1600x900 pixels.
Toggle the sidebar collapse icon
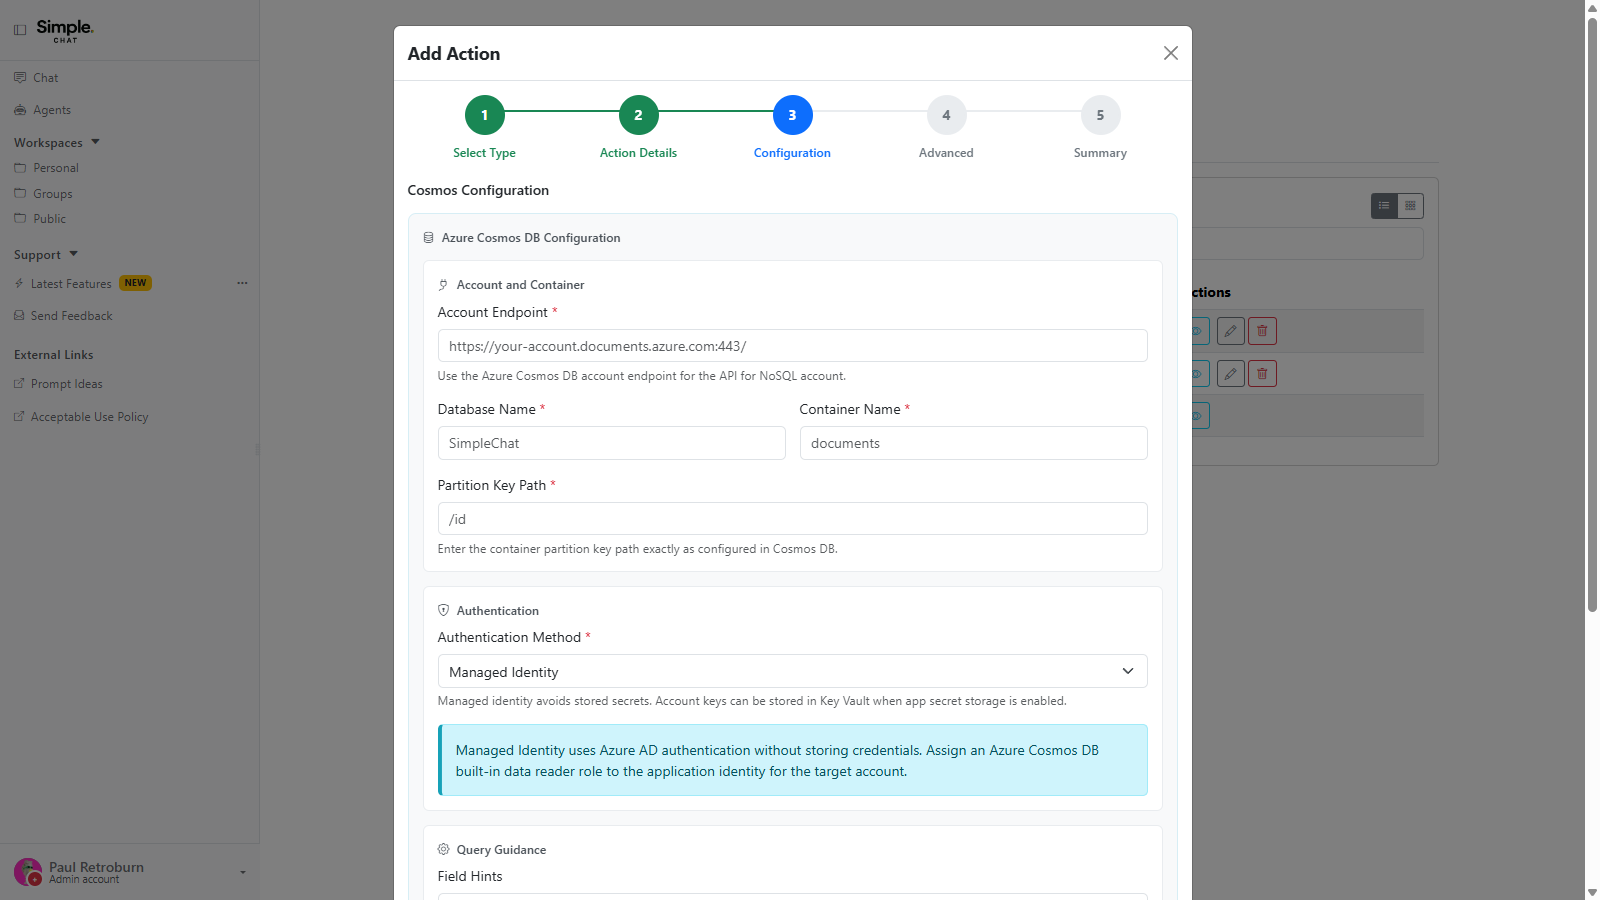20,30
